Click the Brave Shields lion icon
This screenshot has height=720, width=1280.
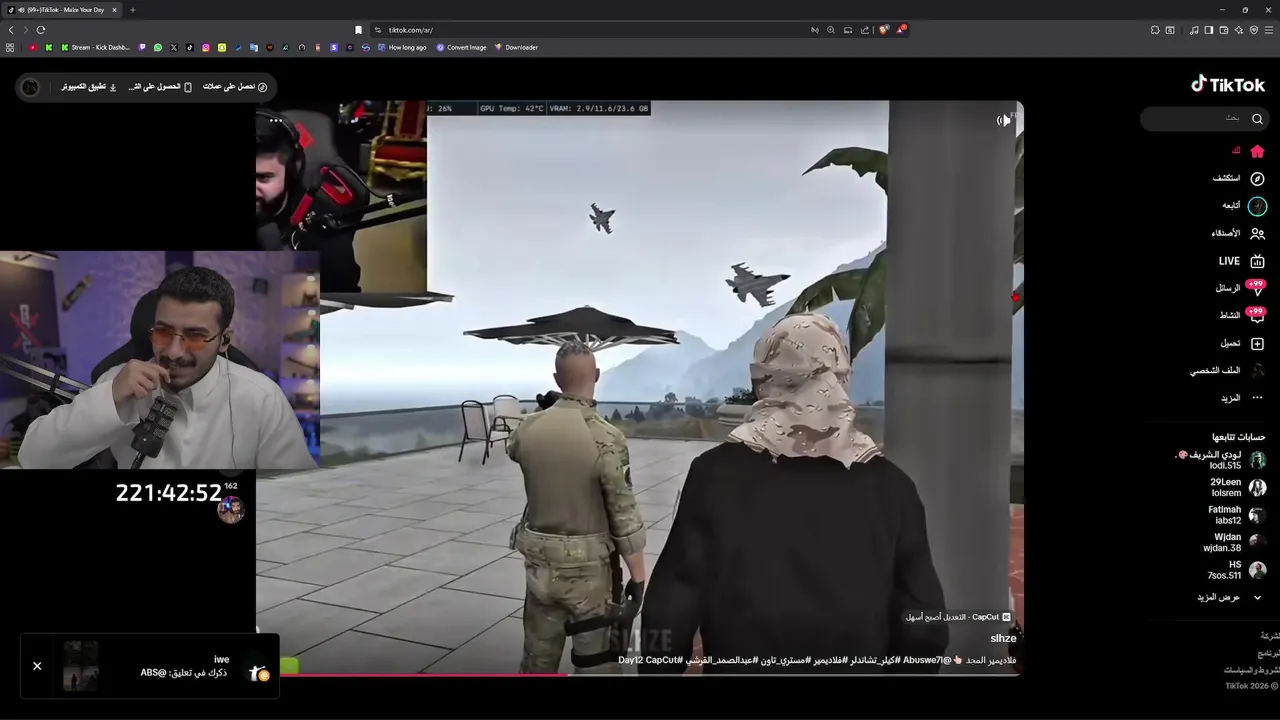click(x=883, y=30)
